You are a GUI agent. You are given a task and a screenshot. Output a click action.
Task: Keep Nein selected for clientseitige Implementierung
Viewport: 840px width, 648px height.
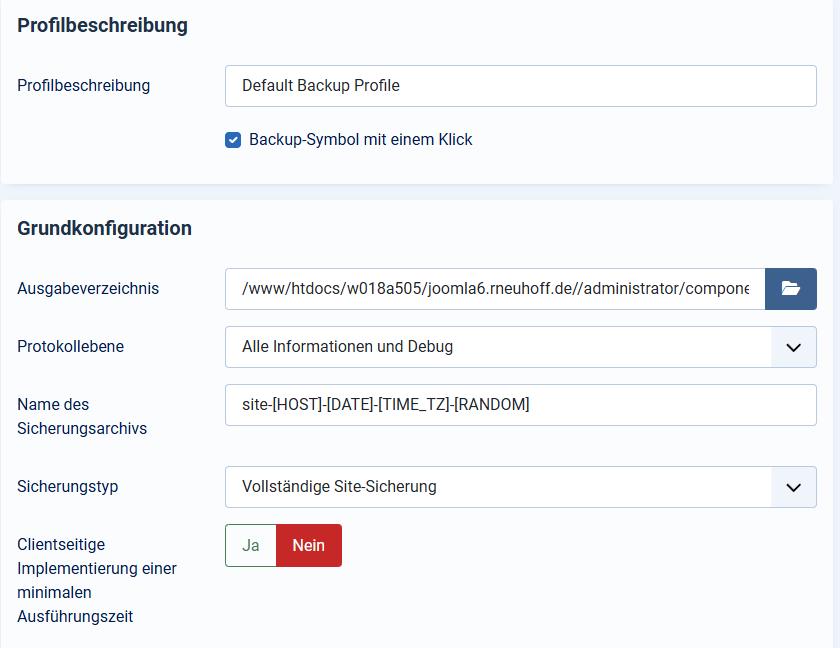[308, 545]
